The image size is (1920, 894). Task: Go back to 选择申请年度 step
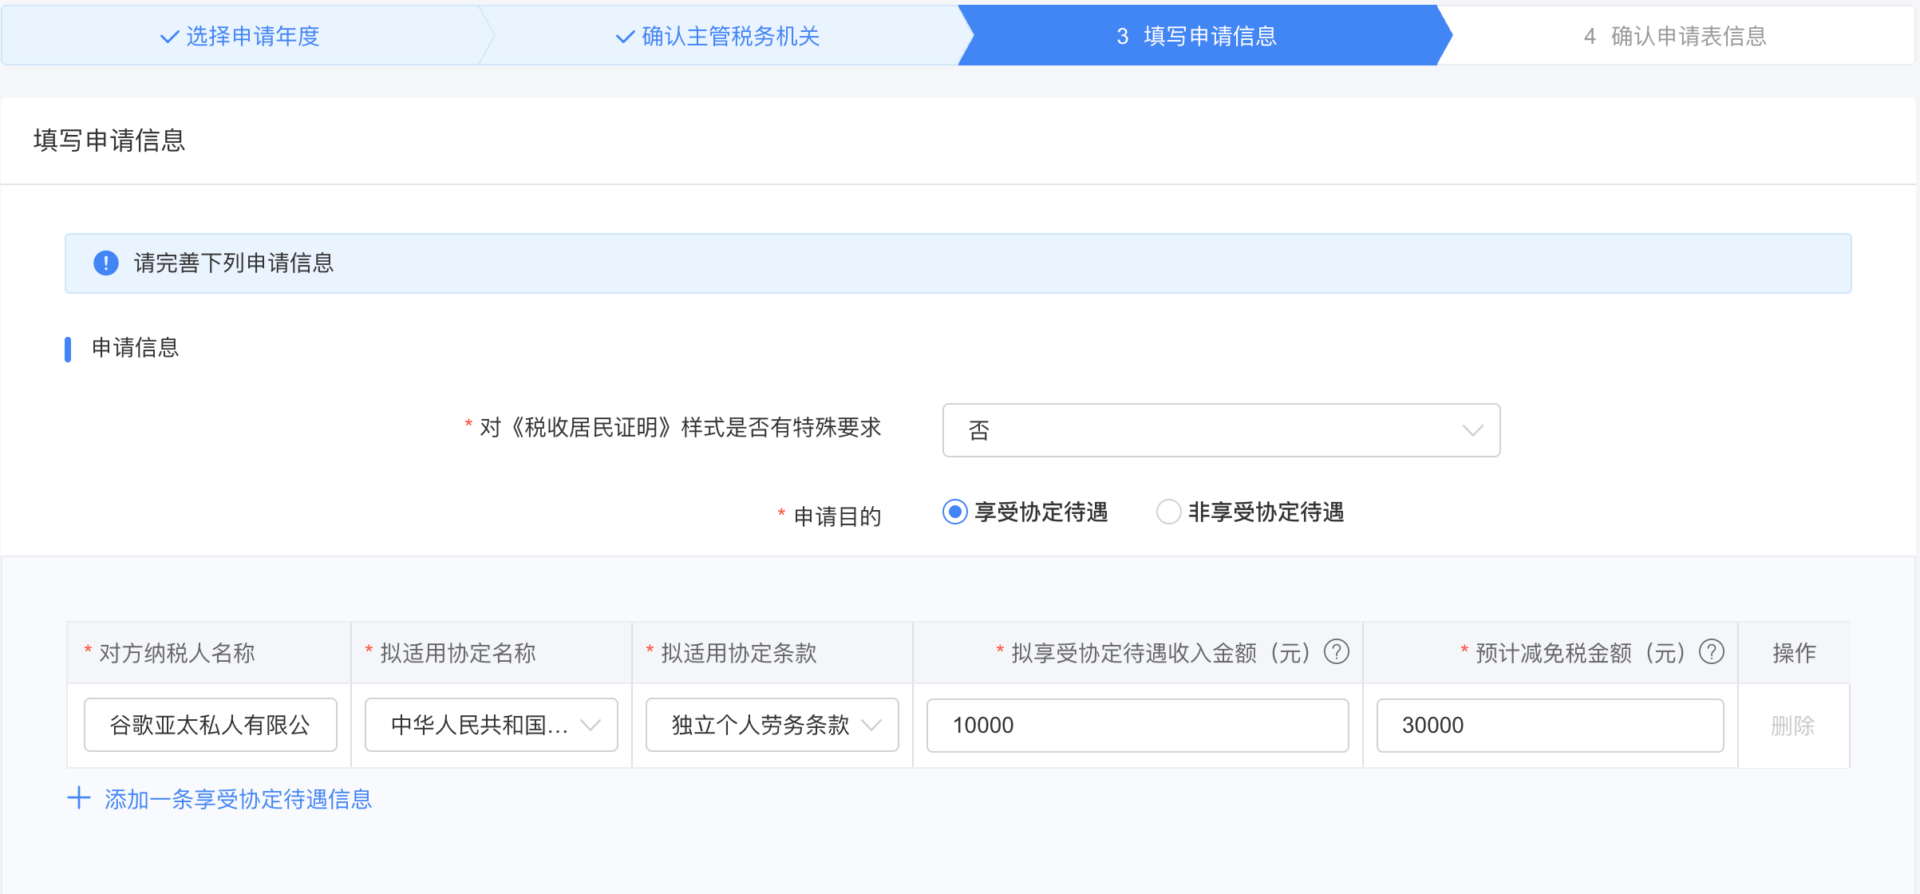point(252,37)
